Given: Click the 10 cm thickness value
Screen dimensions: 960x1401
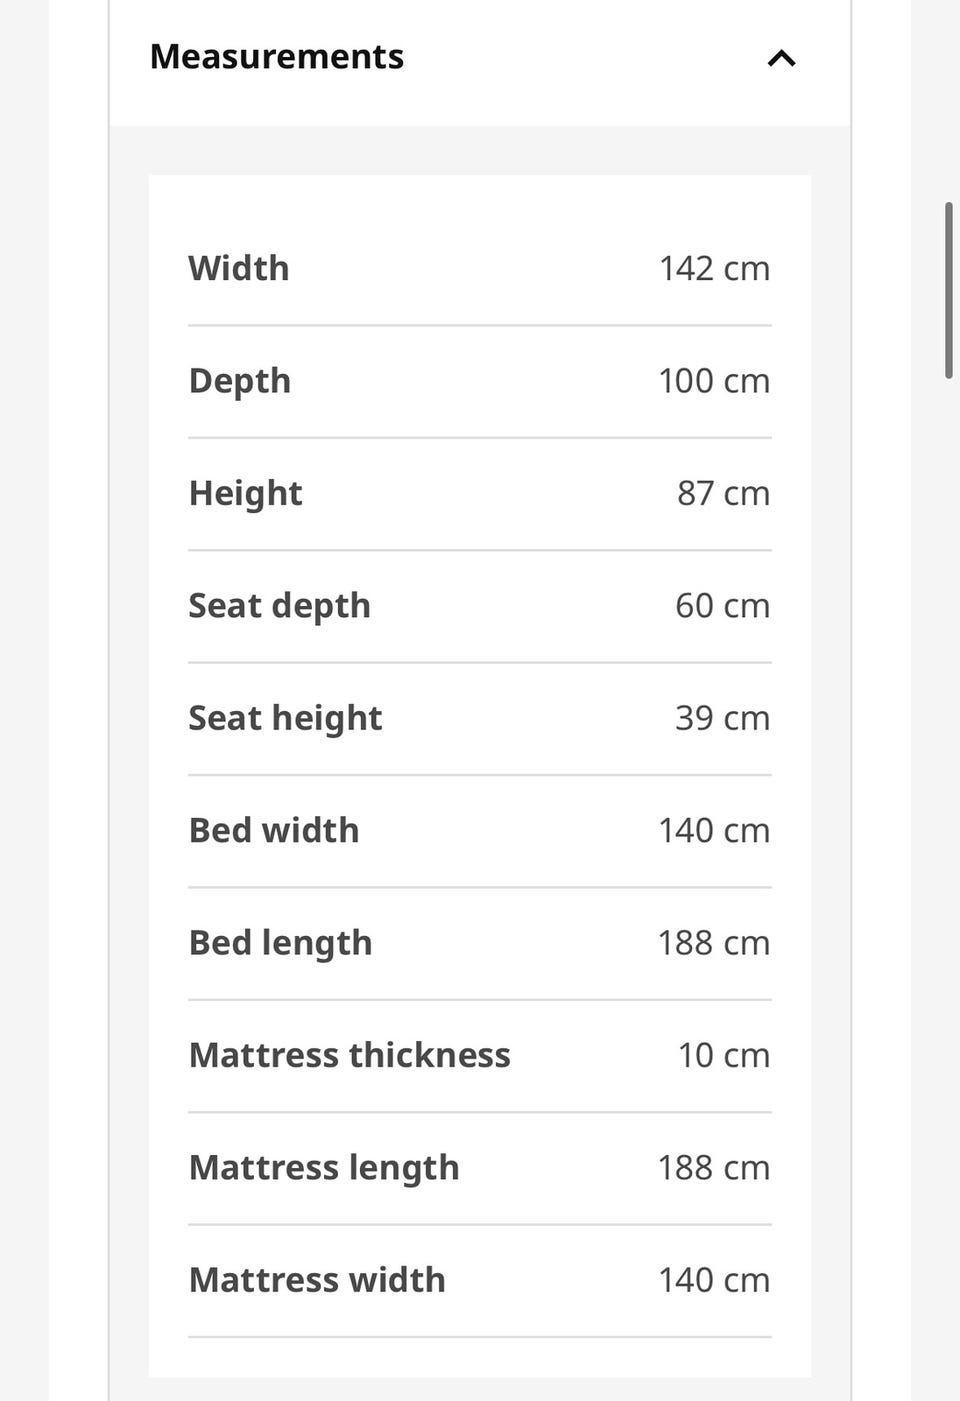Looking at the screenshot, I should 724,1055.
